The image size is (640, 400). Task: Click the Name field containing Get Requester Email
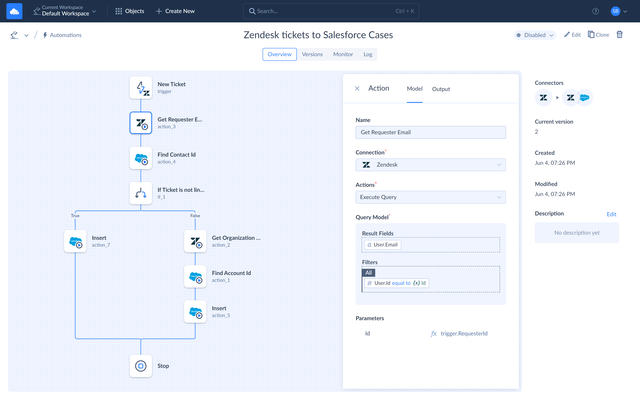coord(431,132)
